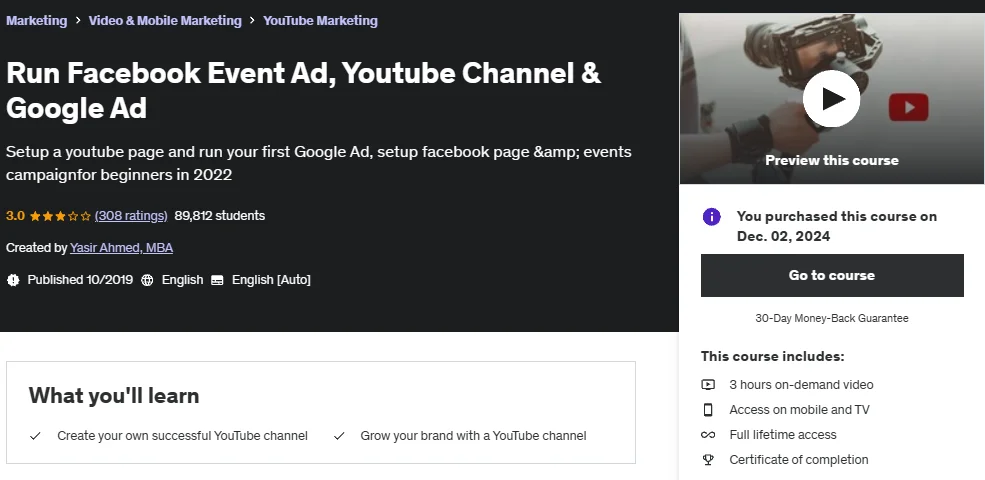This screenshot has width=985, height=480.
Task: Click checkmark beside Create your own YouTube channel
Action: (35, 436)
